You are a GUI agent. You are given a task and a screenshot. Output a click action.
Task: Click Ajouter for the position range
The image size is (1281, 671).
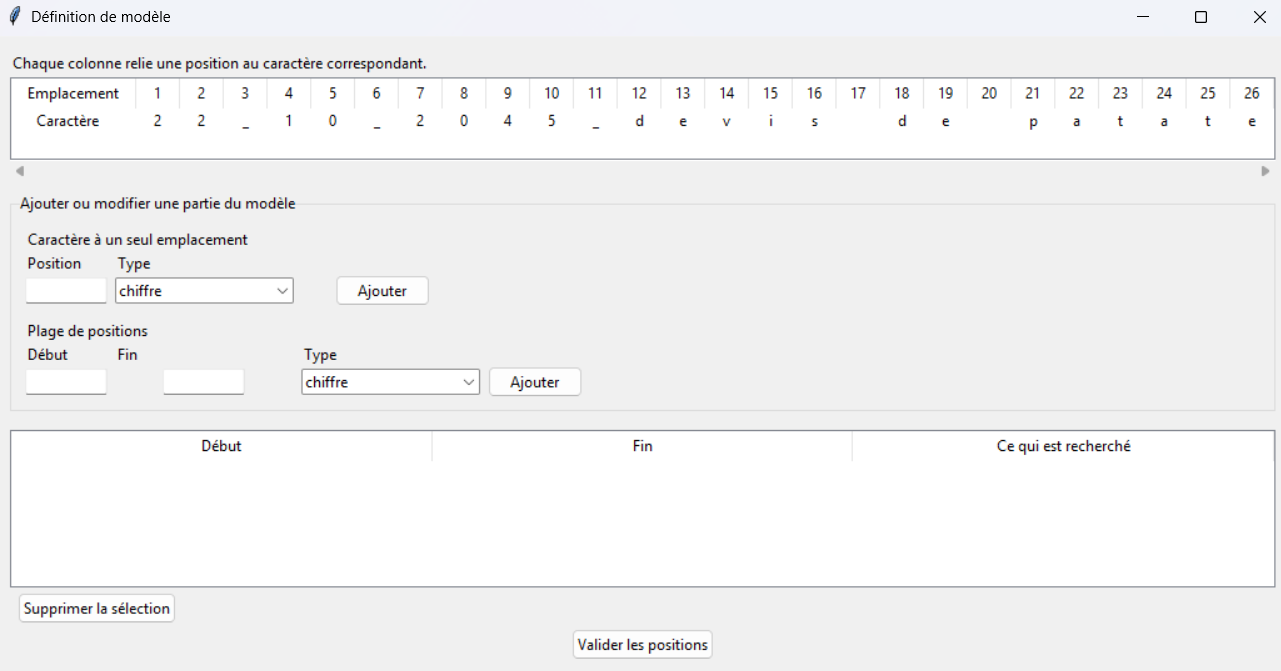click(x=535, y=382)
